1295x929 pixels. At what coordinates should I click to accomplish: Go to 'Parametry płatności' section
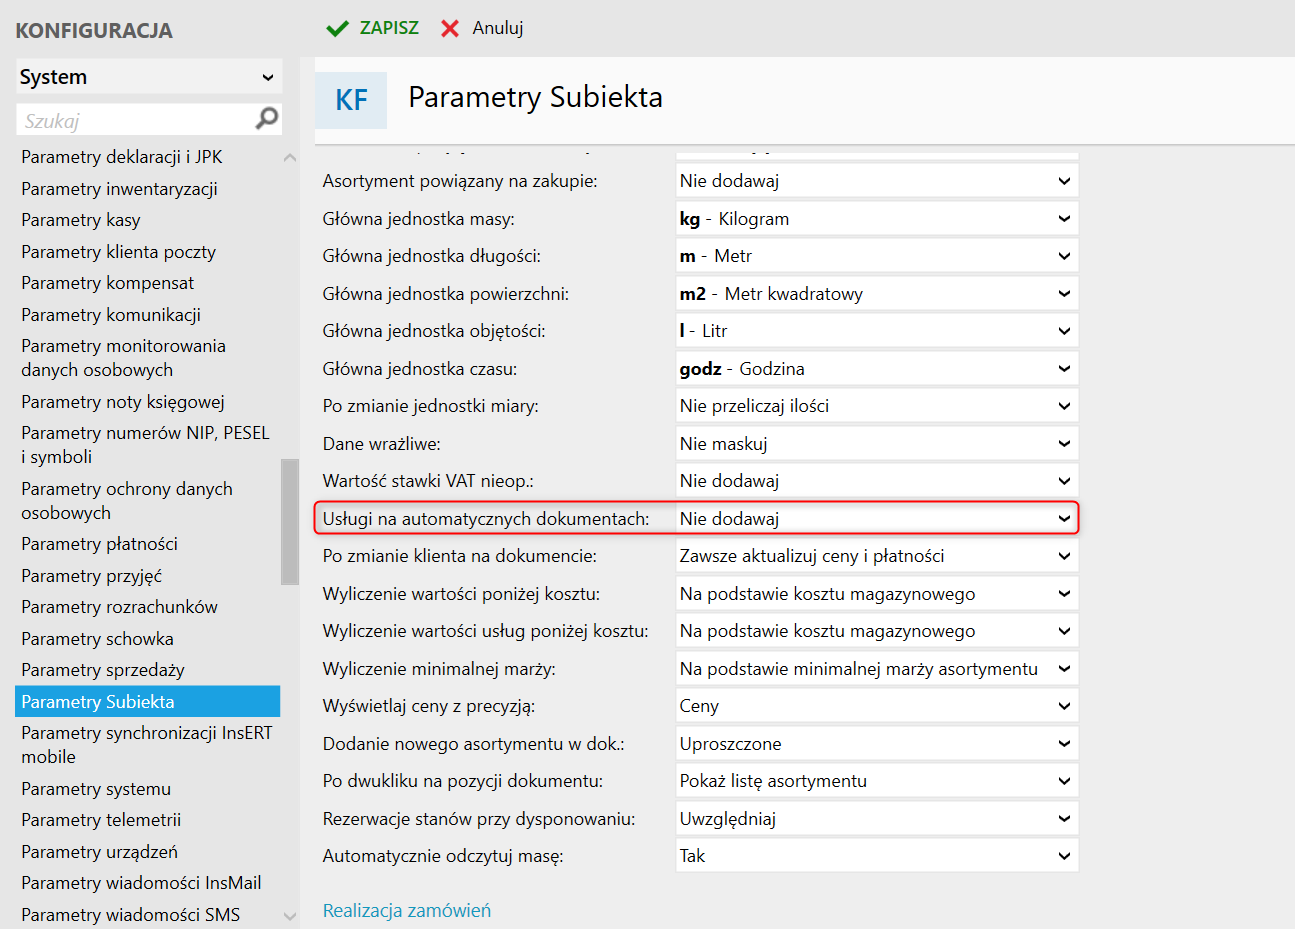pos(100,544)
